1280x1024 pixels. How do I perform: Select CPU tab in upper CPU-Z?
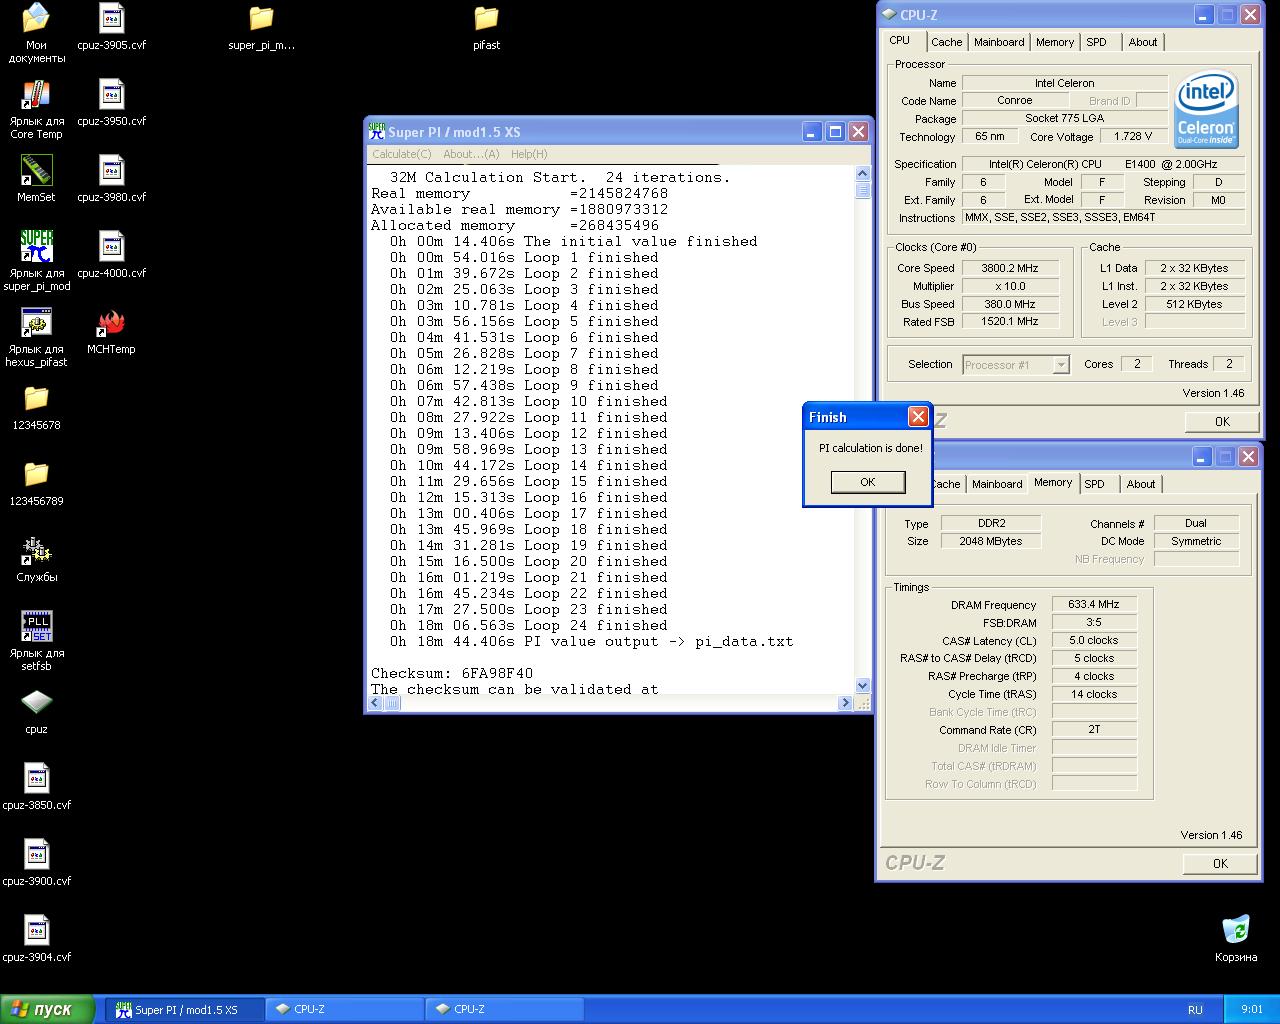(x=900, y=40)
